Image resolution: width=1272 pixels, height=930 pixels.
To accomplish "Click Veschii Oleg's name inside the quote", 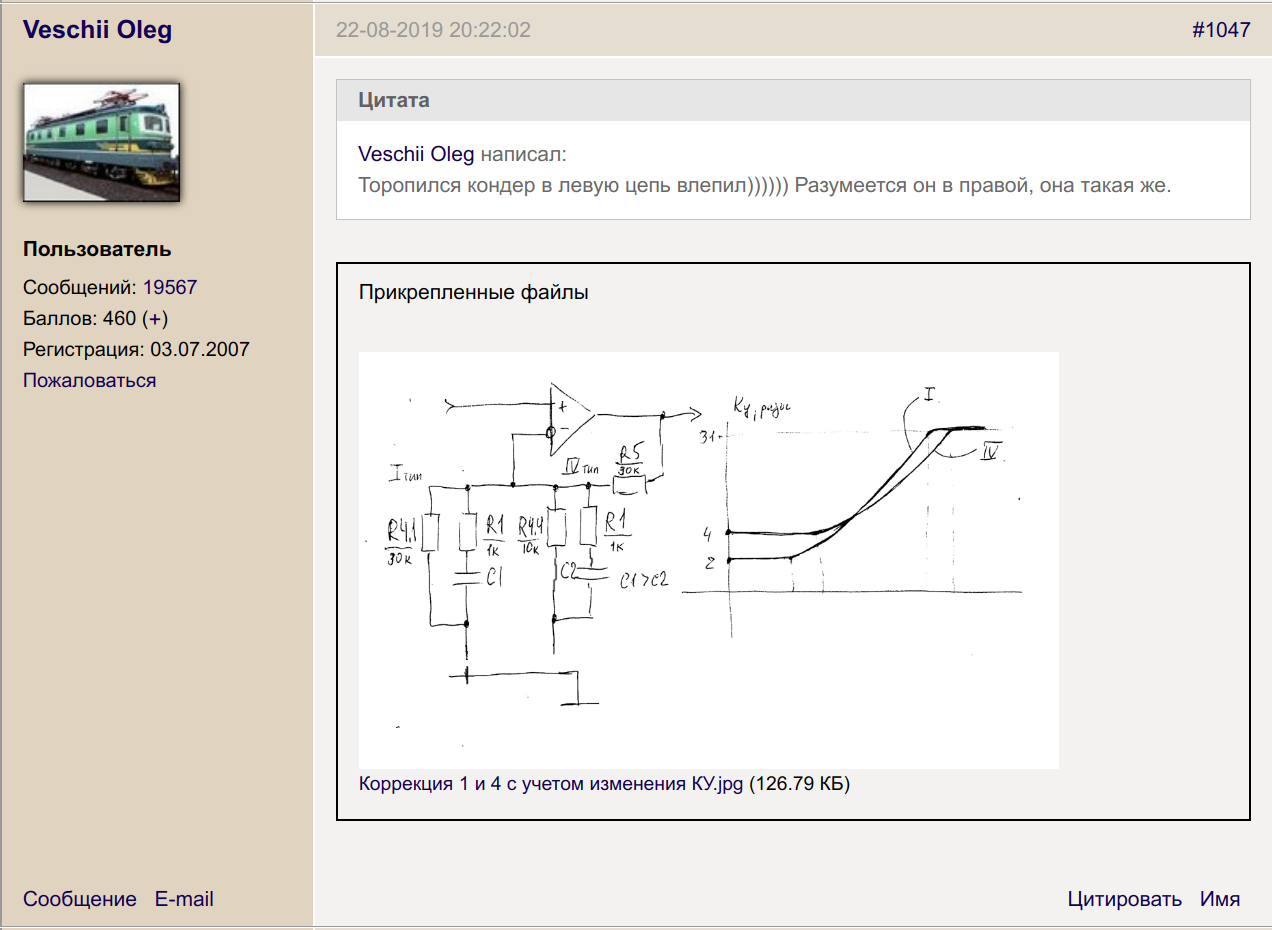I will pos(416,154).
